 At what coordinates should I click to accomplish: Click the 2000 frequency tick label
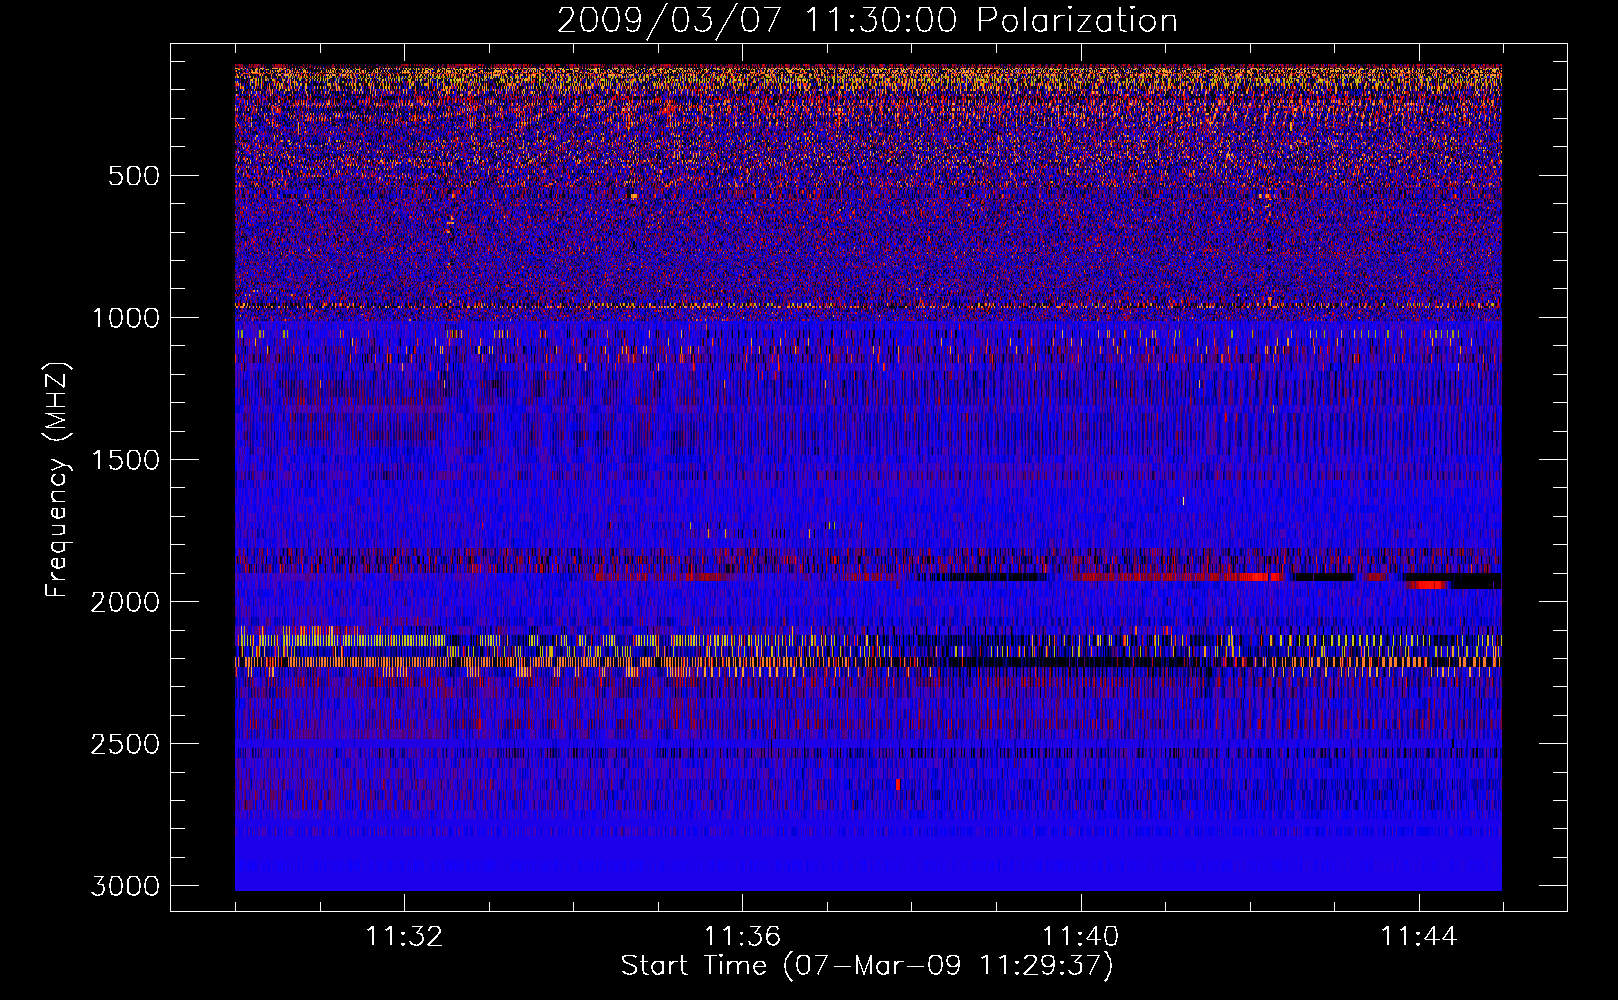coord(125,602)
